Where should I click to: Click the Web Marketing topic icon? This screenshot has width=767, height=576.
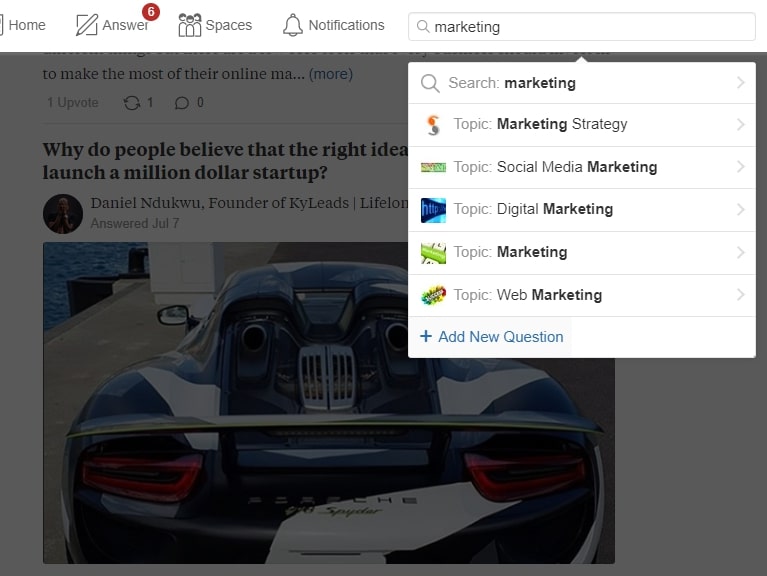433,295
